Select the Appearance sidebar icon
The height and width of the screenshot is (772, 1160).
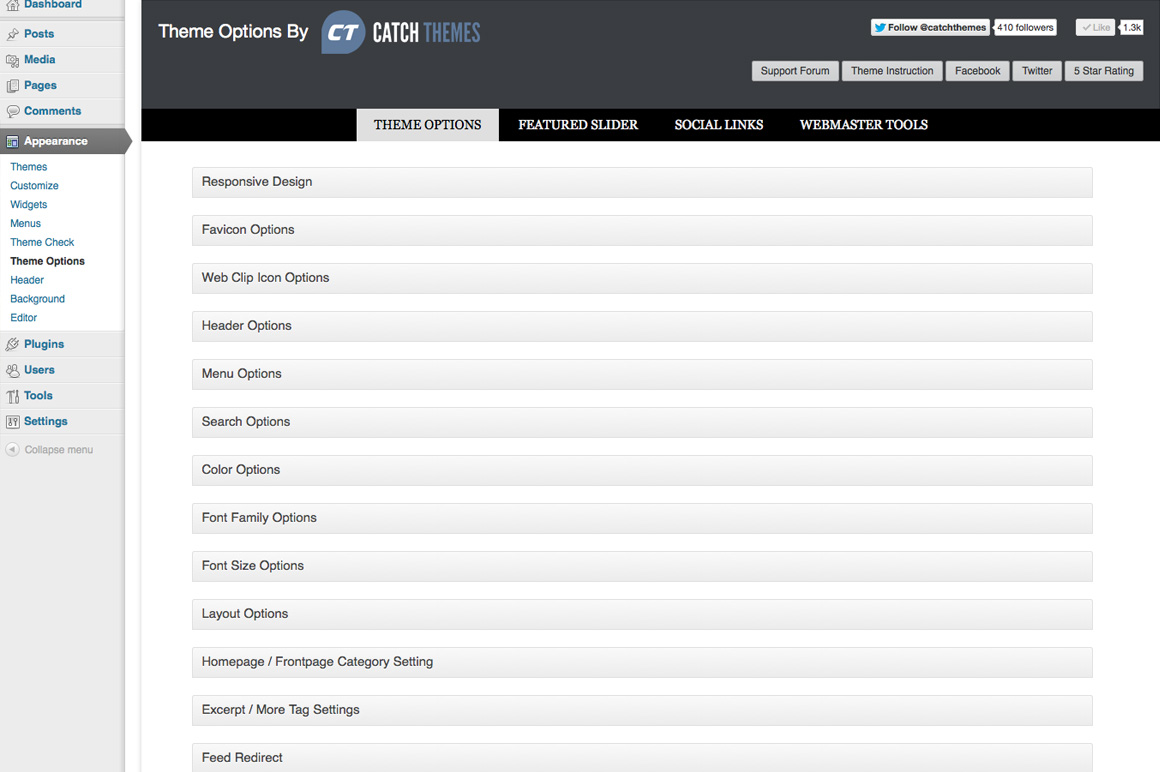(x=13, y=141)
